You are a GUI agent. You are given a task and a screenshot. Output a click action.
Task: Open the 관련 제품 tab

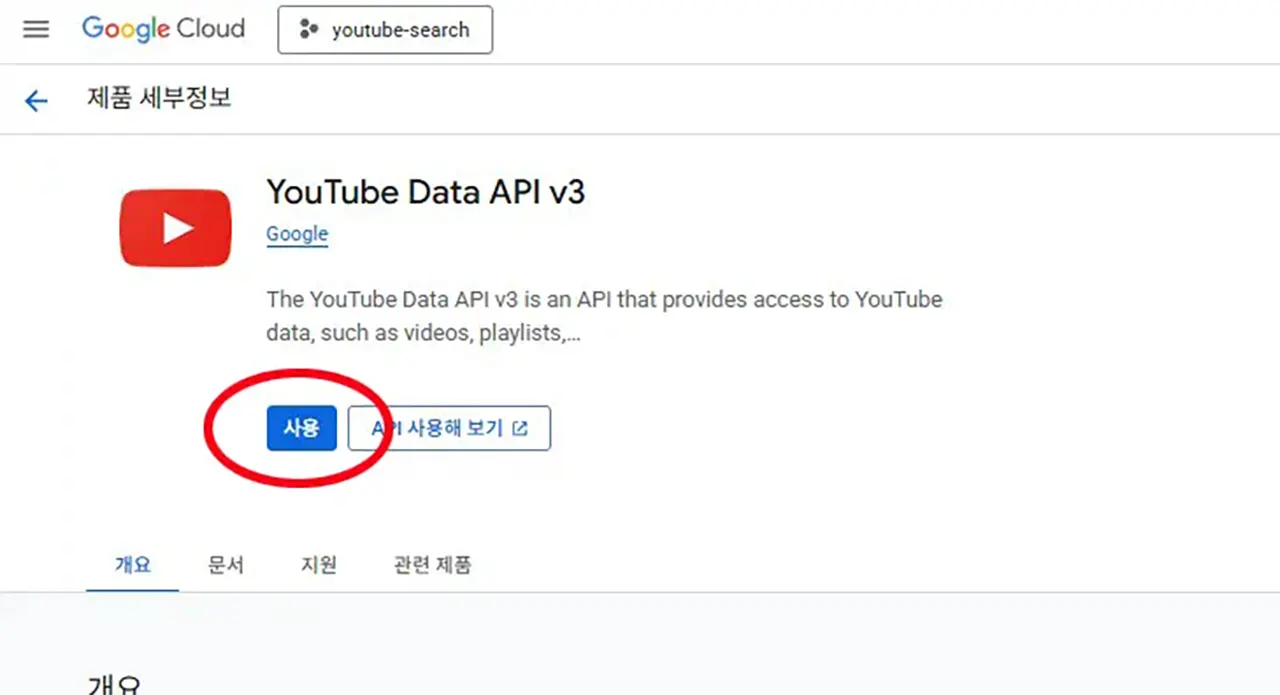click(432, 565)
